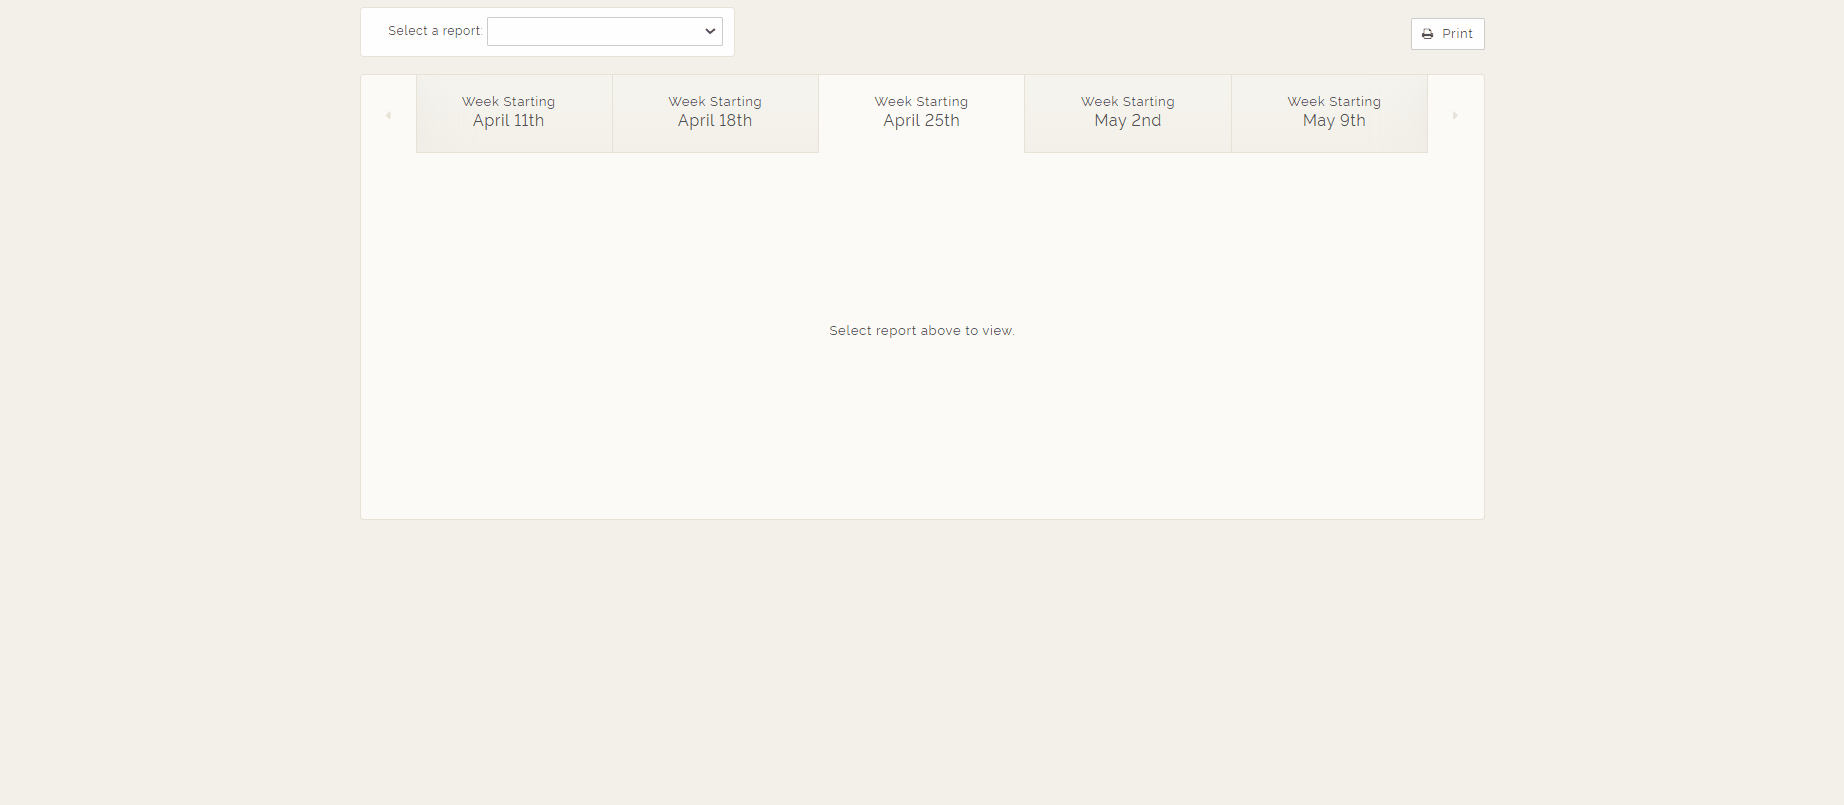Click the report dropdown chevron arrow
This screenshot has width=1844, height=805.
click(710, 31)
